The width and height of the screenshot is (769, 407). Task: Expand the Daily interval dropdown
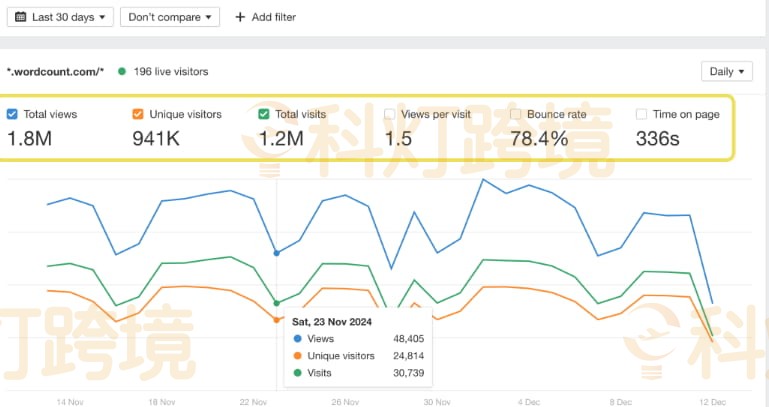(x=727, y=71)
